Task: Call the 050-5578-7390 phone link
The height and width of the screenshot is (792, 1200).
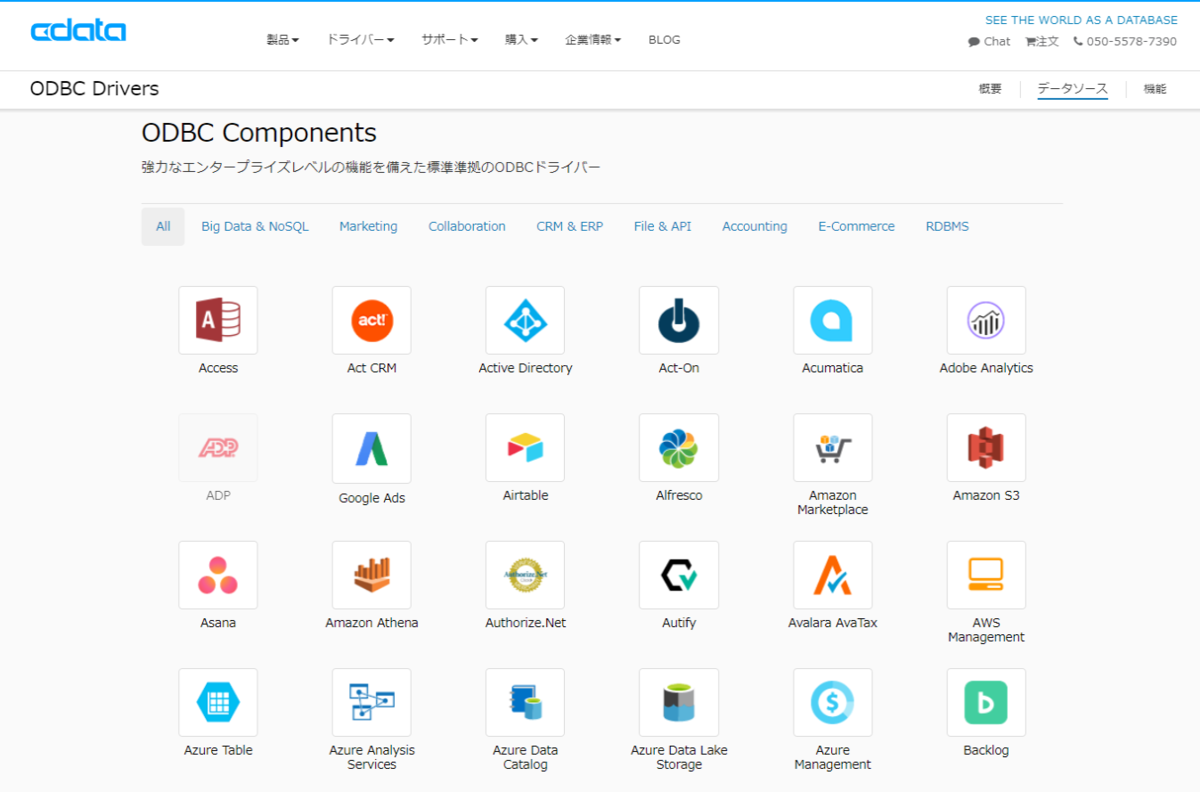Action: point(1125,42)
